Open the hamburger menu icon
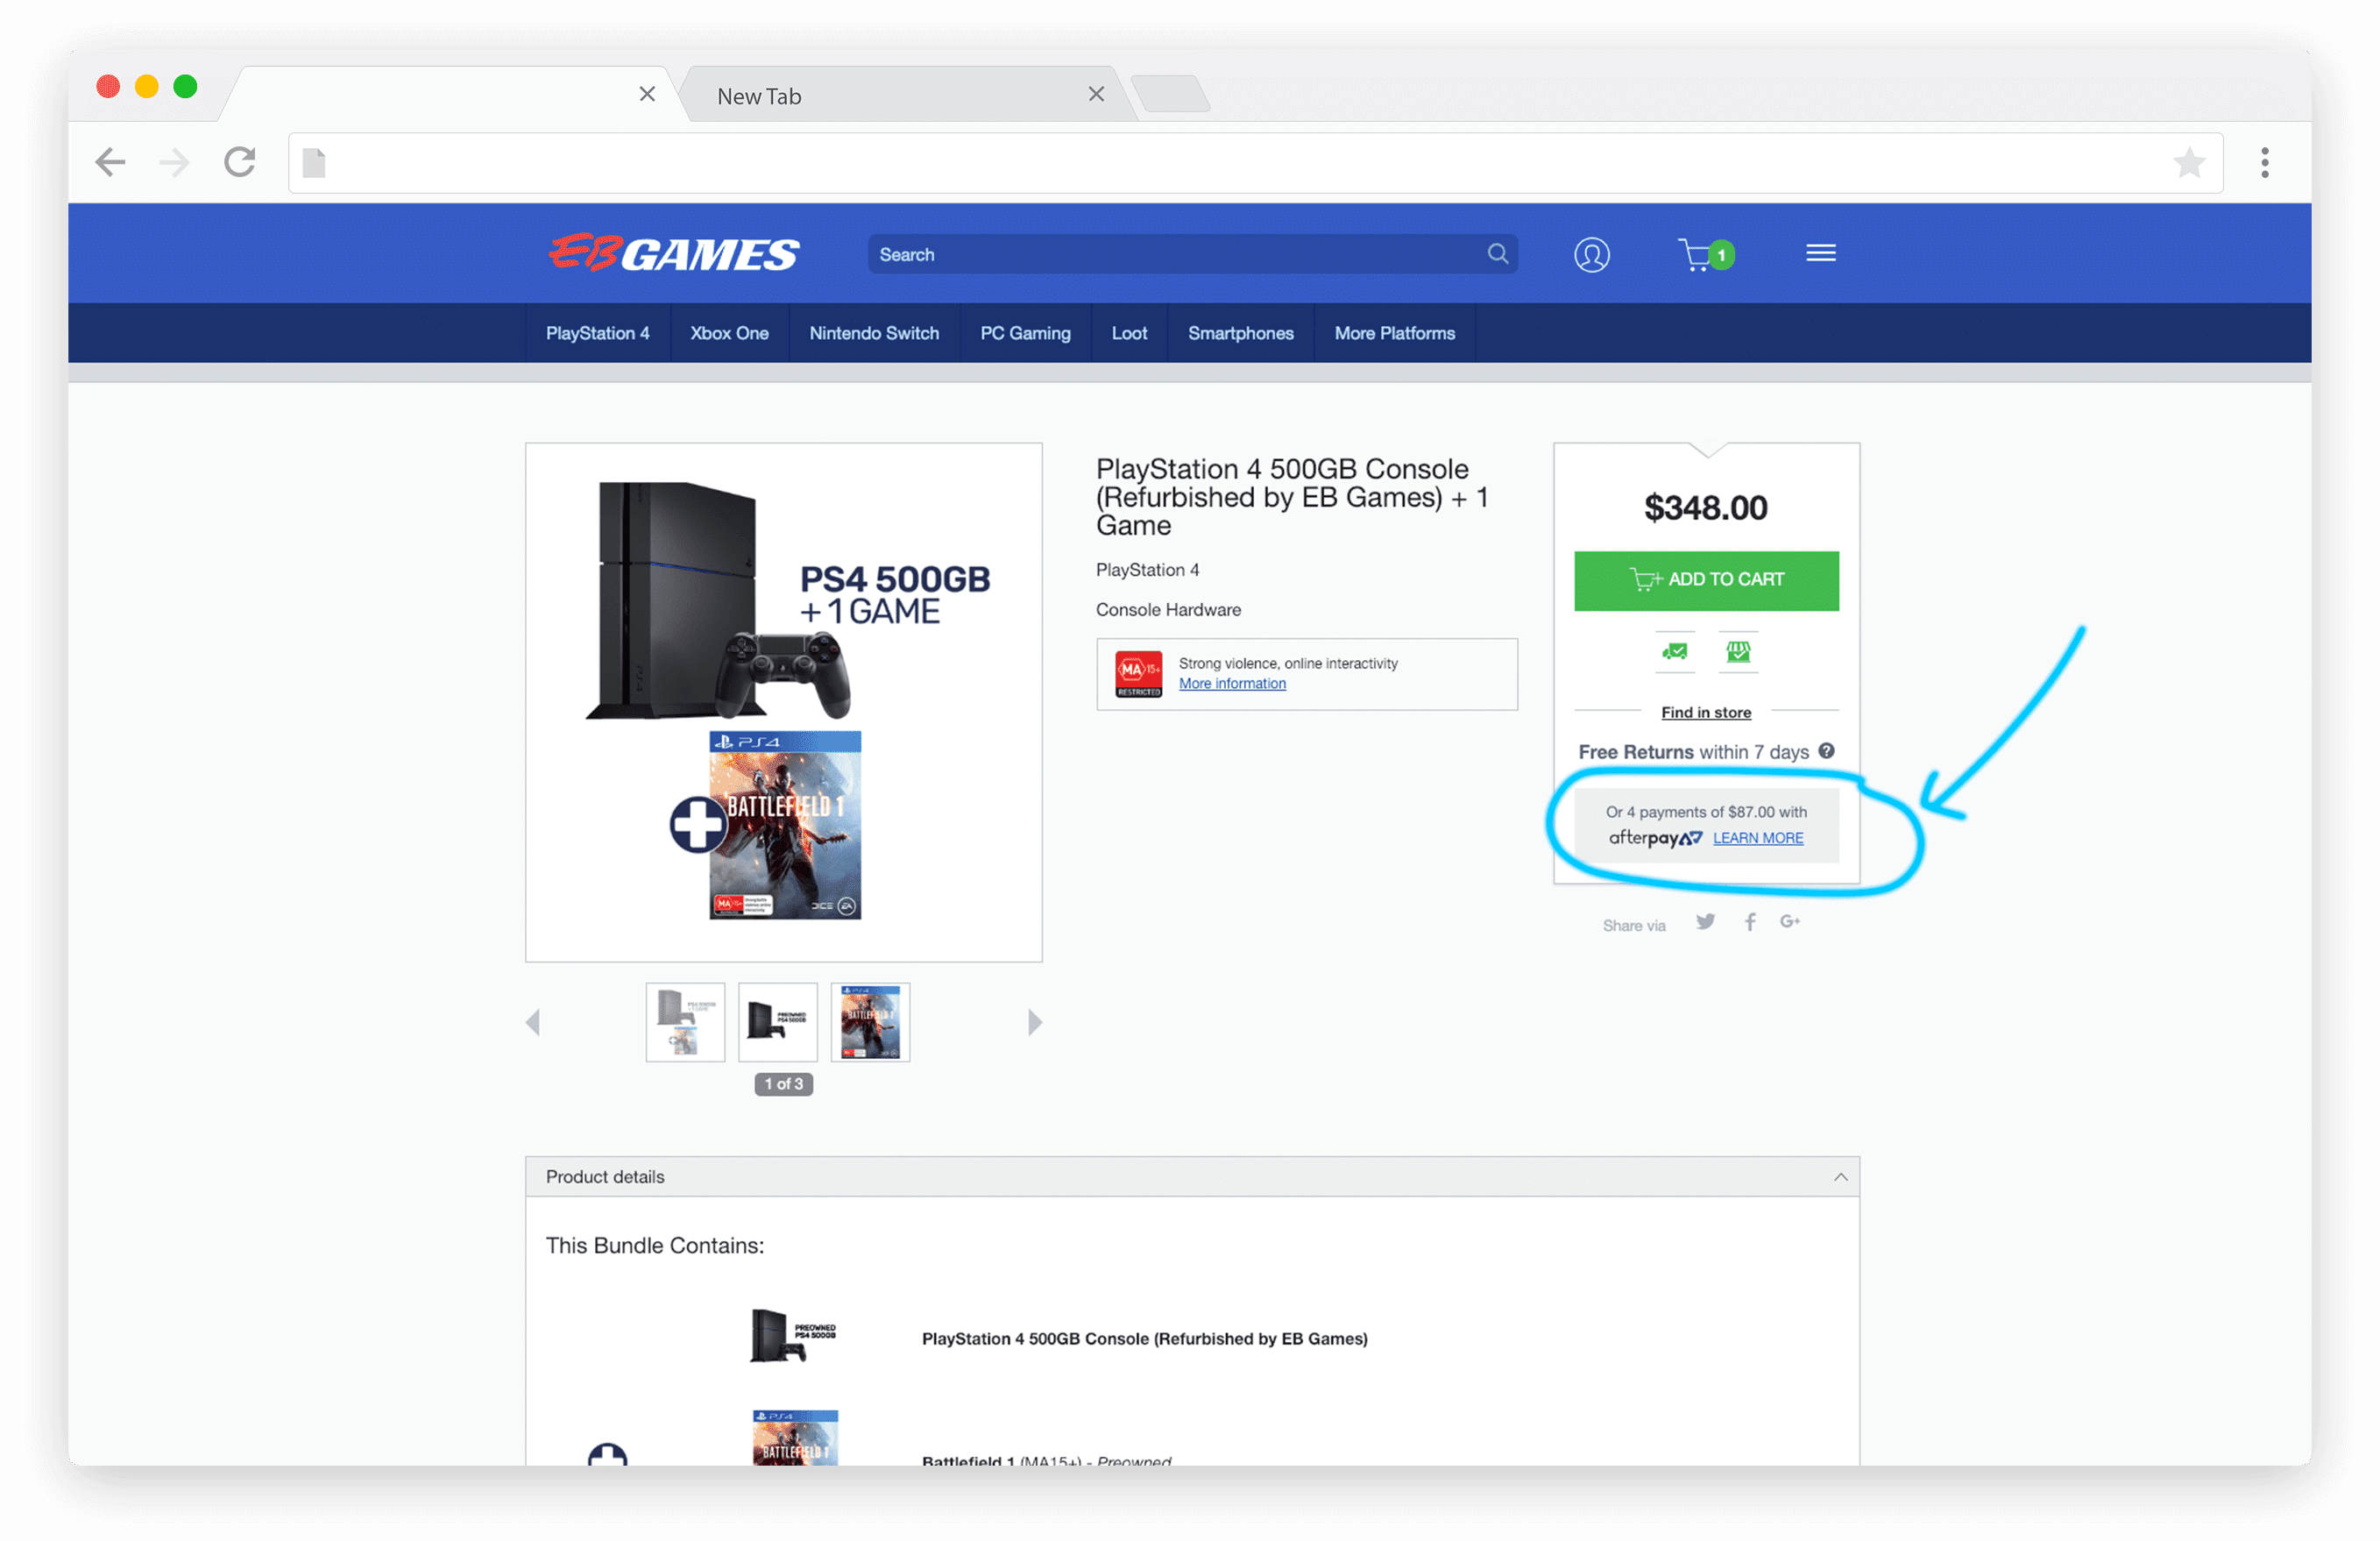Viewport: 2380px width, 1541px height. pyautogui.click(x=1821, y=253)
